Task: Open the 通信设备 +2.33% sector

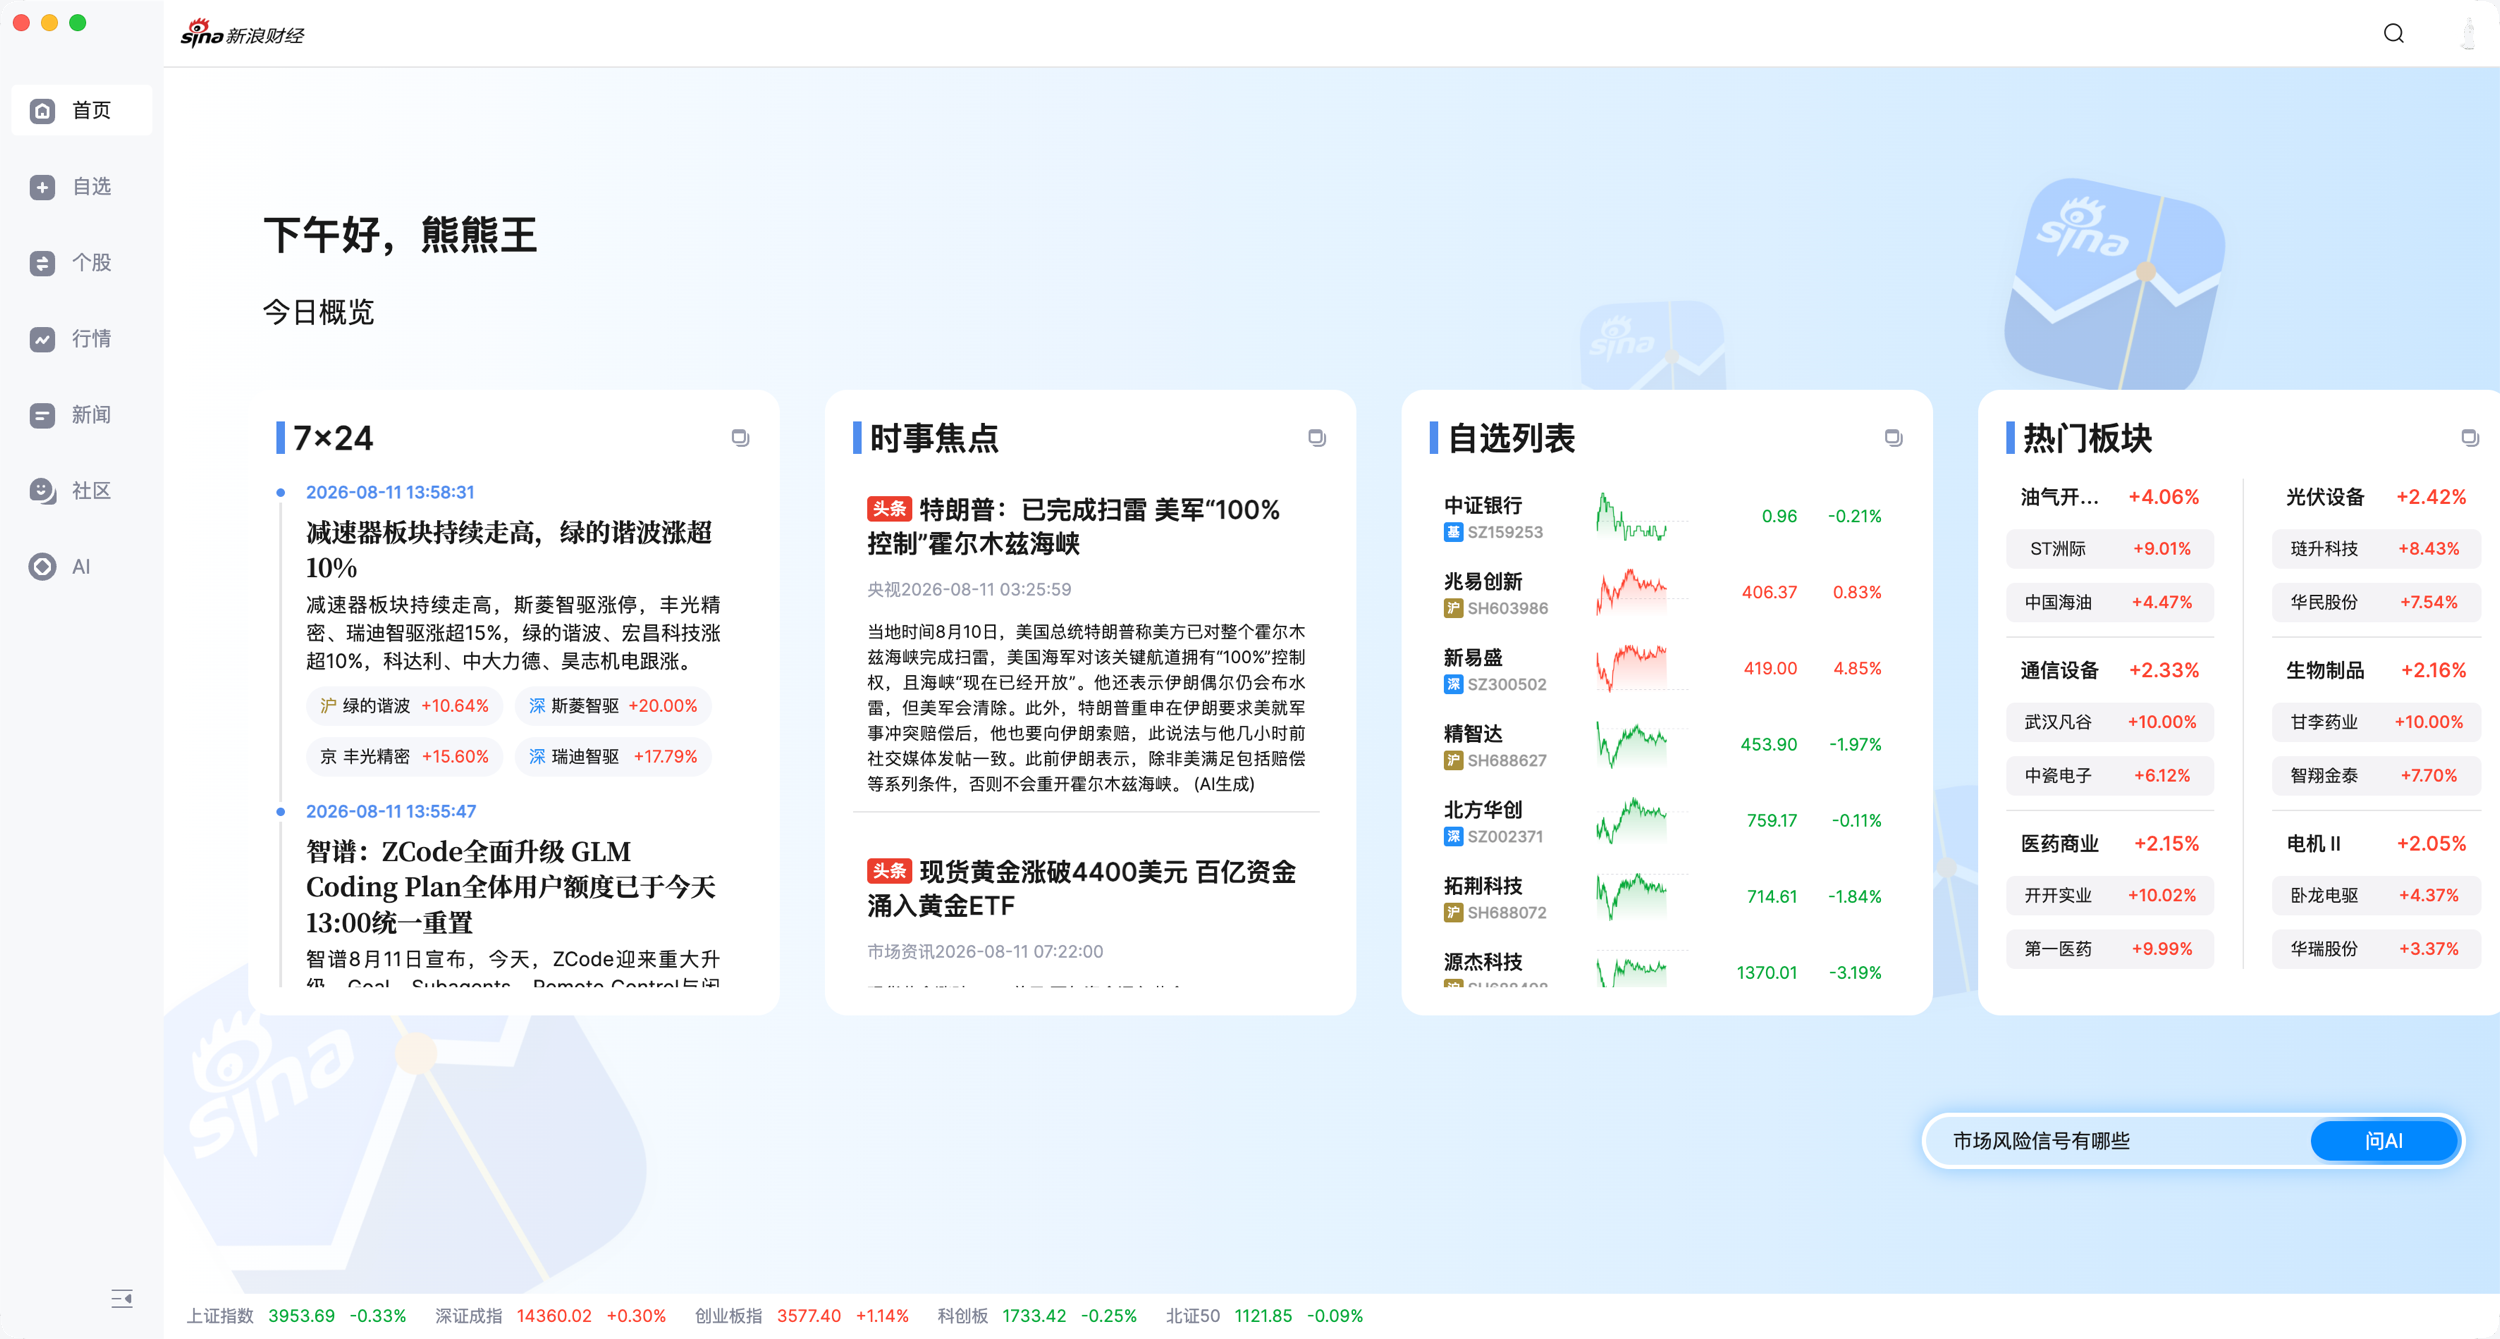Action: coord(2109,670)
